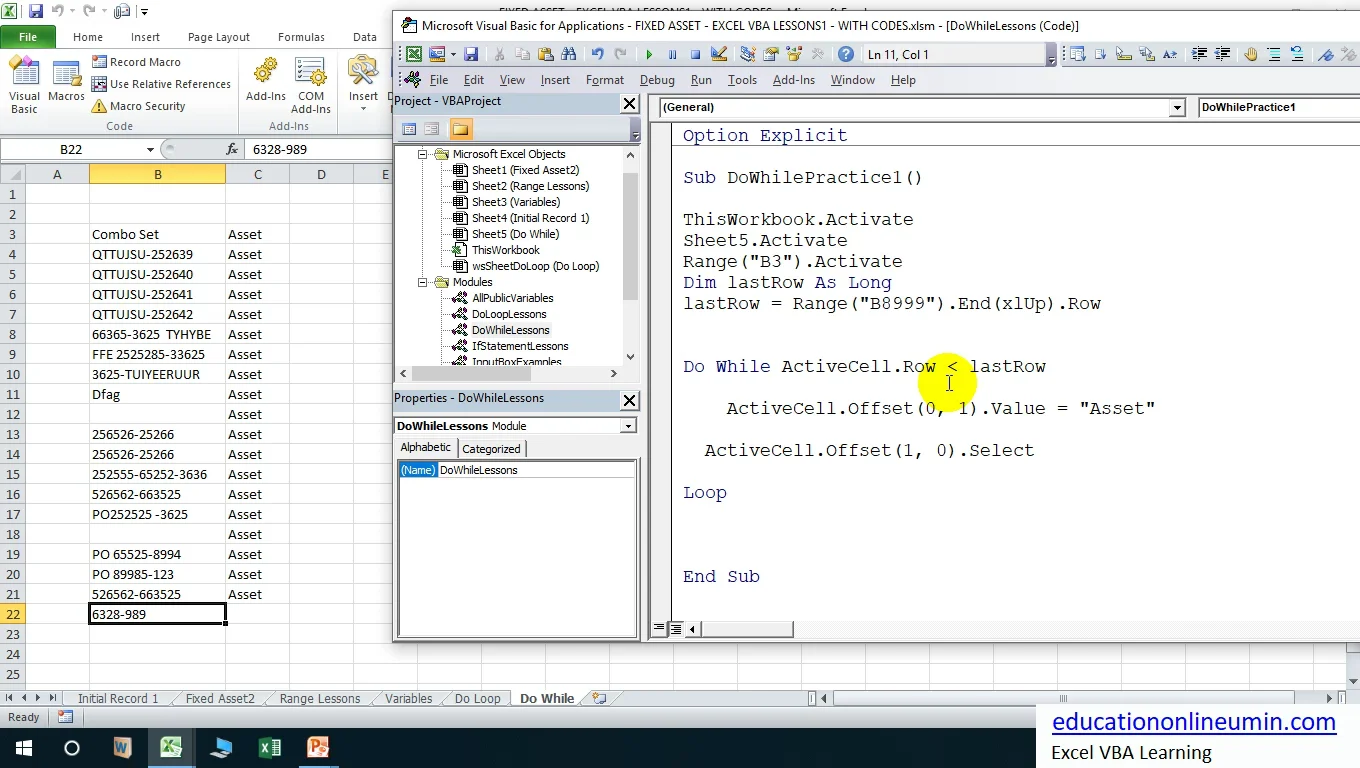Open Properties Window toolbar icon
1360x768 pixels.
pyautogui.click(x=770, y=54)
